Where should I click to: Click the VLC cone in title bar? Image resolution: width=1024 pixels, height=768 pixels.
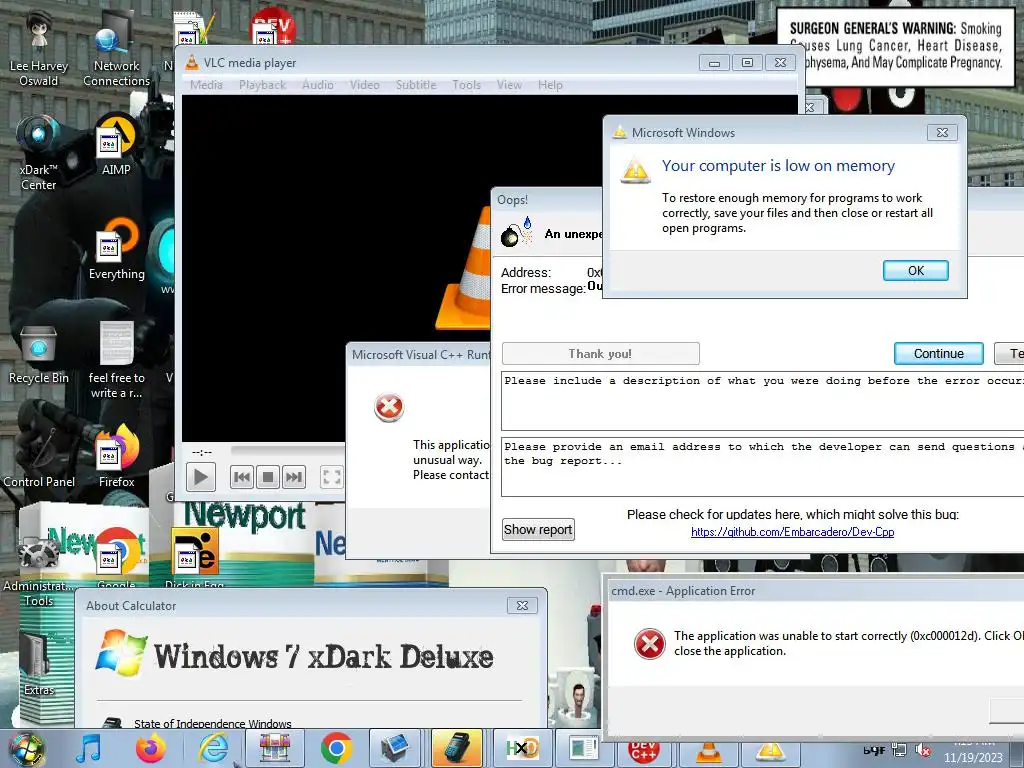(x=192, y=63)
